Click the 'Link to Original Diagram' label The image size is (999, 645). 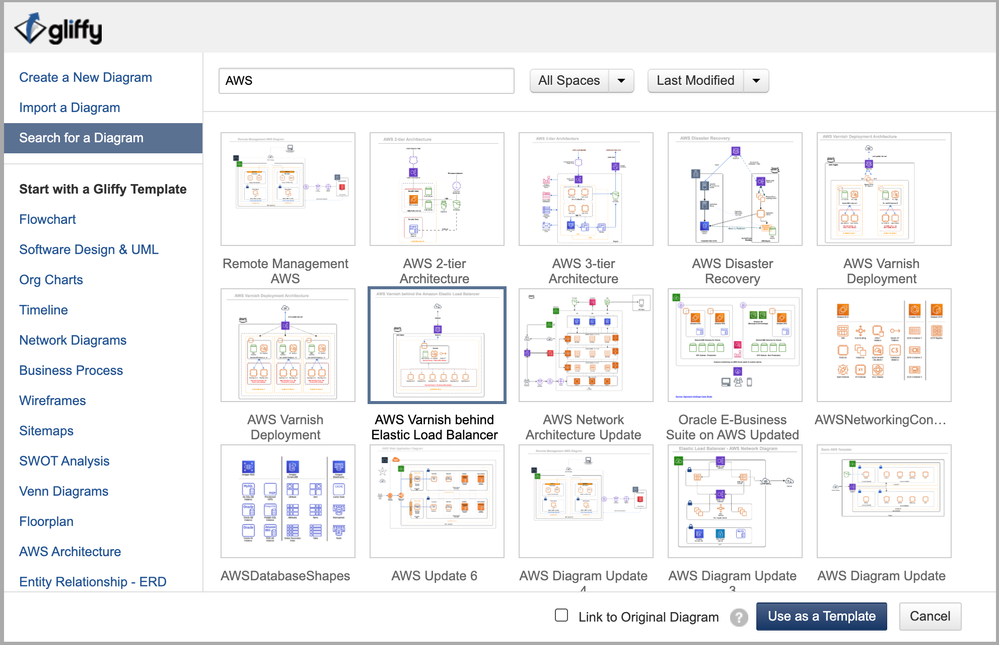tap(649, 617)
